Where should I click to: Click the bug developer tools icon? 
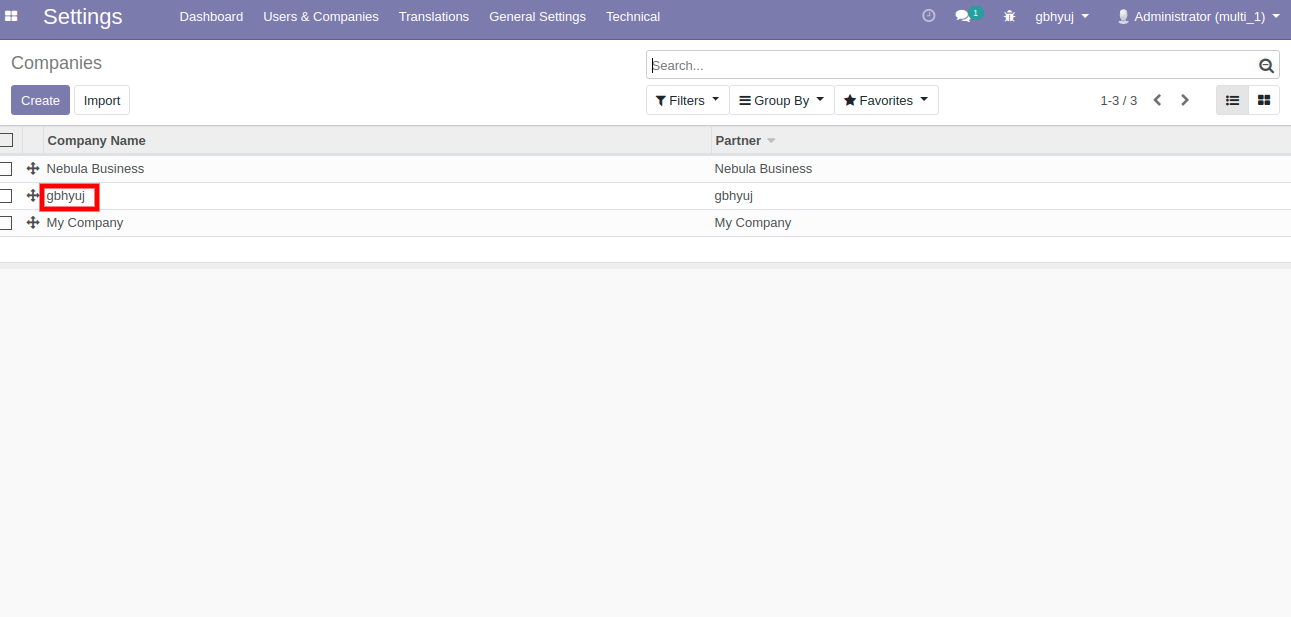click(1009, 16)
